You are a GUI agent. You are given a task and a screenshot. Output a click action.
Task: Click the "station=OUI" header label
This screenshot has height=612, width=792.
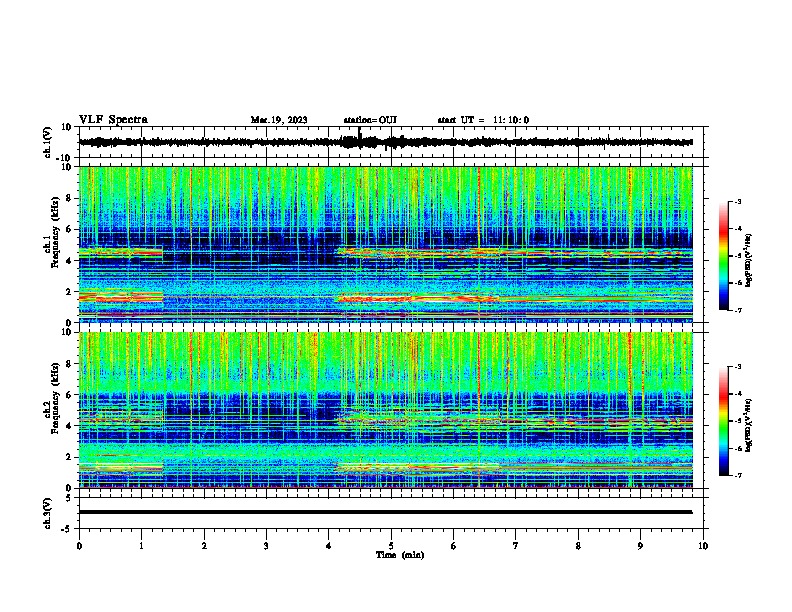370,120
